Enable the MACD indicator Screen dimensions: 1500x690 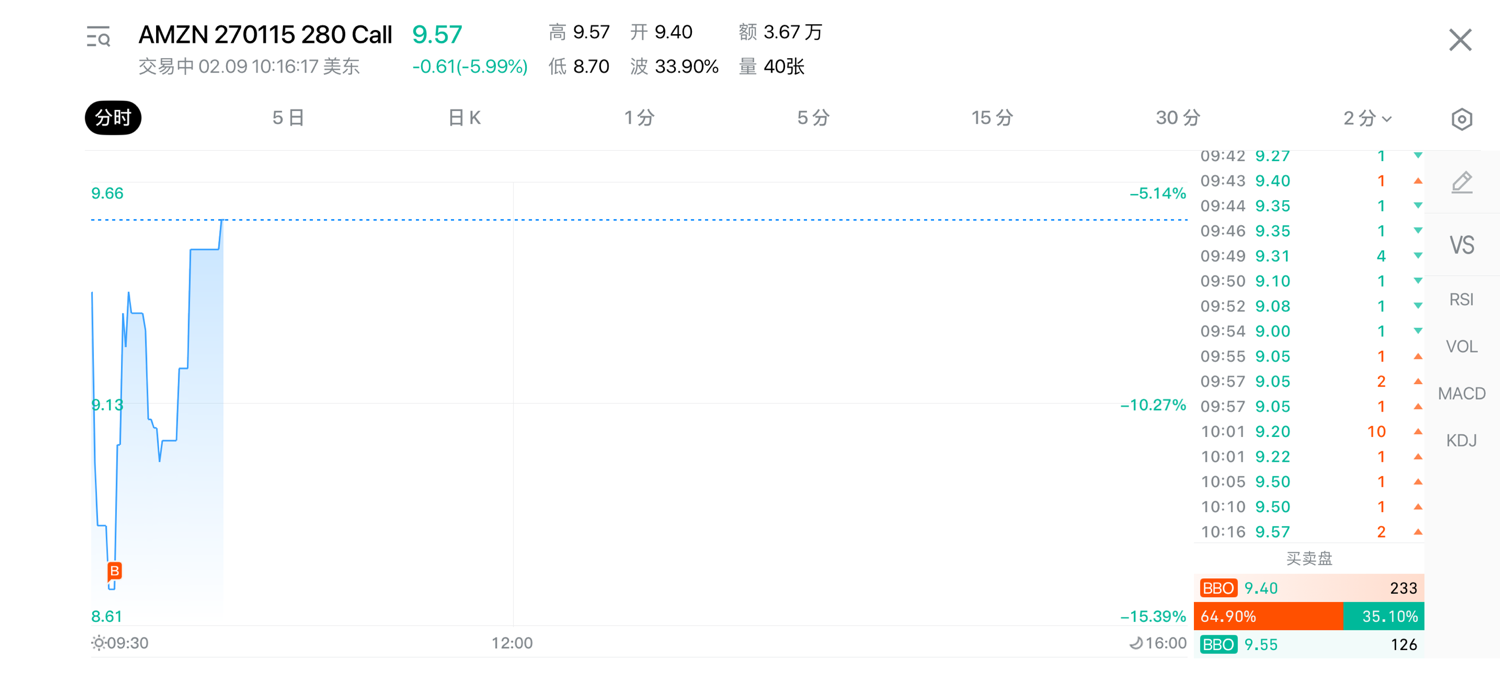pos(1462,394)
